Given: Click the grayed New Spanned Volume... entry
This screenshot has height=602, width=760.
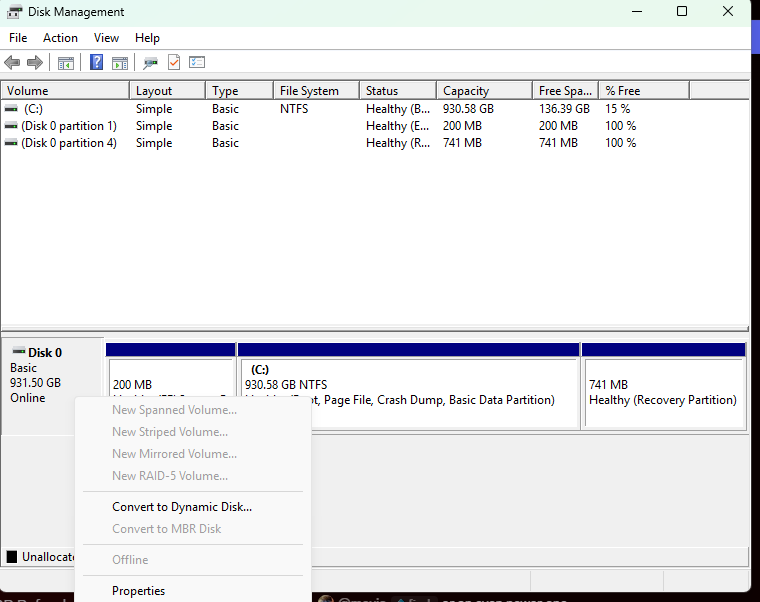Looking at the screenshot, I should (193, 410).
